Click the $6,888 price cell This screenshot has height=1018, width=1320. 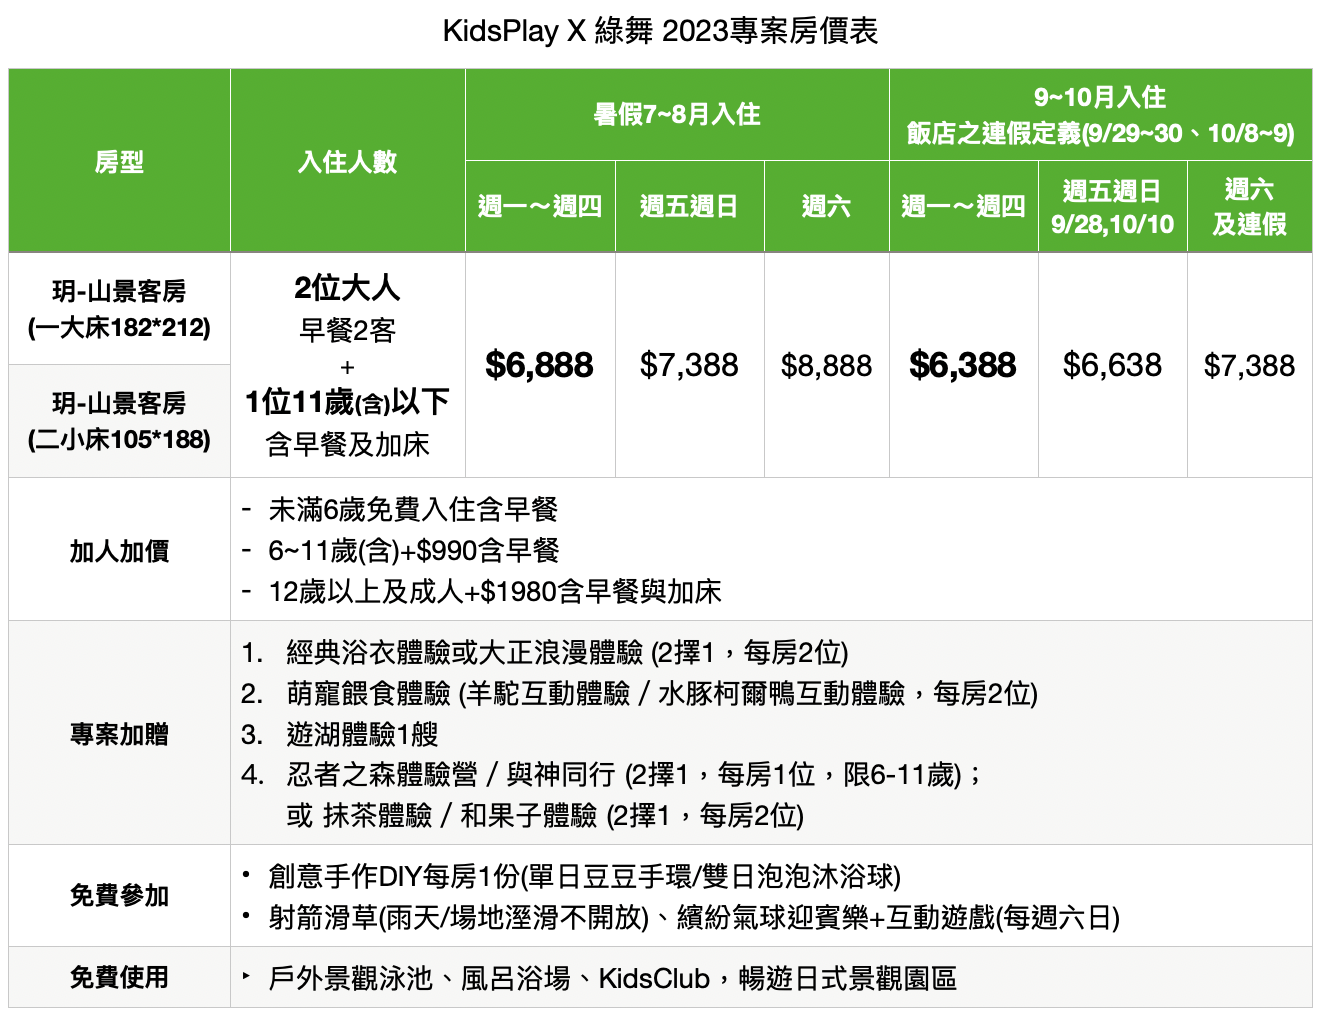click(x=540, y=365)
